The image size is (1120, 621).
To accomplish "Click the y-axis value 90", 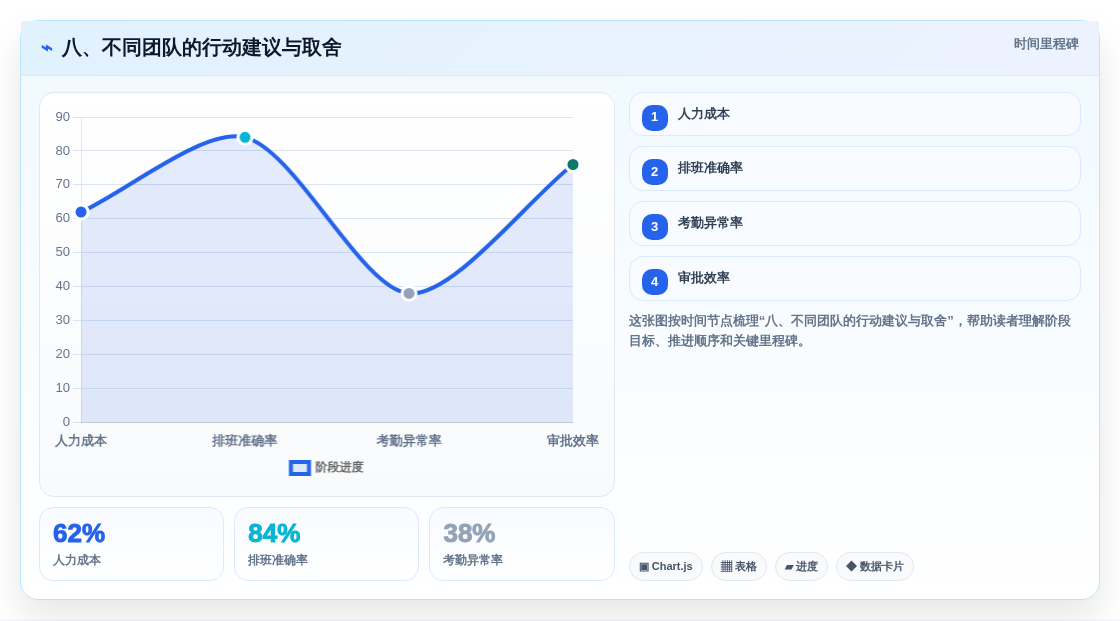I will (x=63, y=116).
